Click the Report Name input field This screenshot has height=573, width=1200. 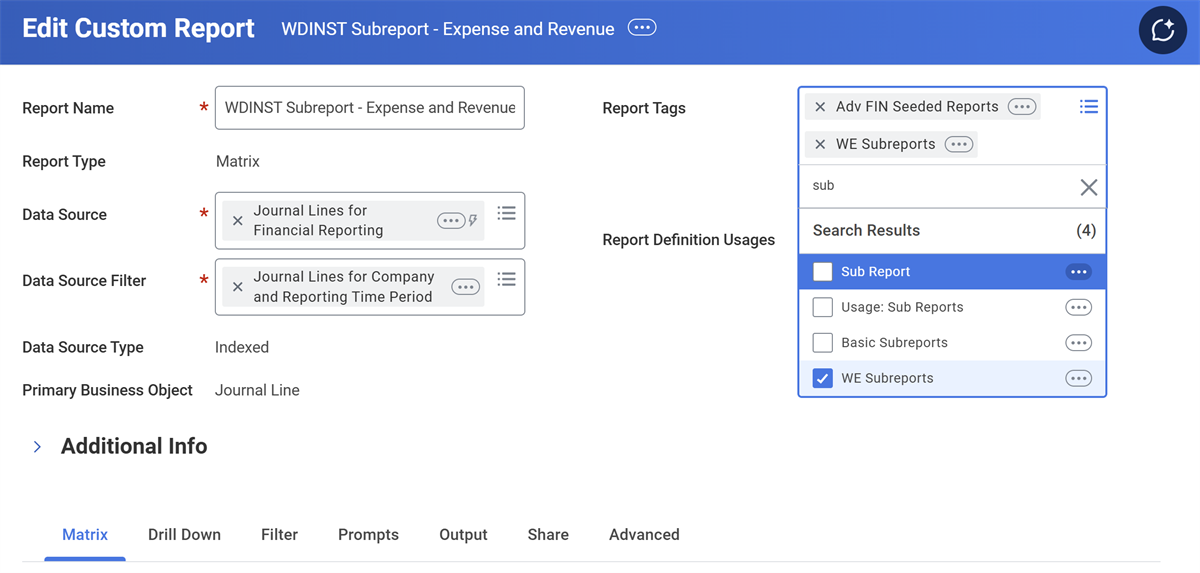370,108
